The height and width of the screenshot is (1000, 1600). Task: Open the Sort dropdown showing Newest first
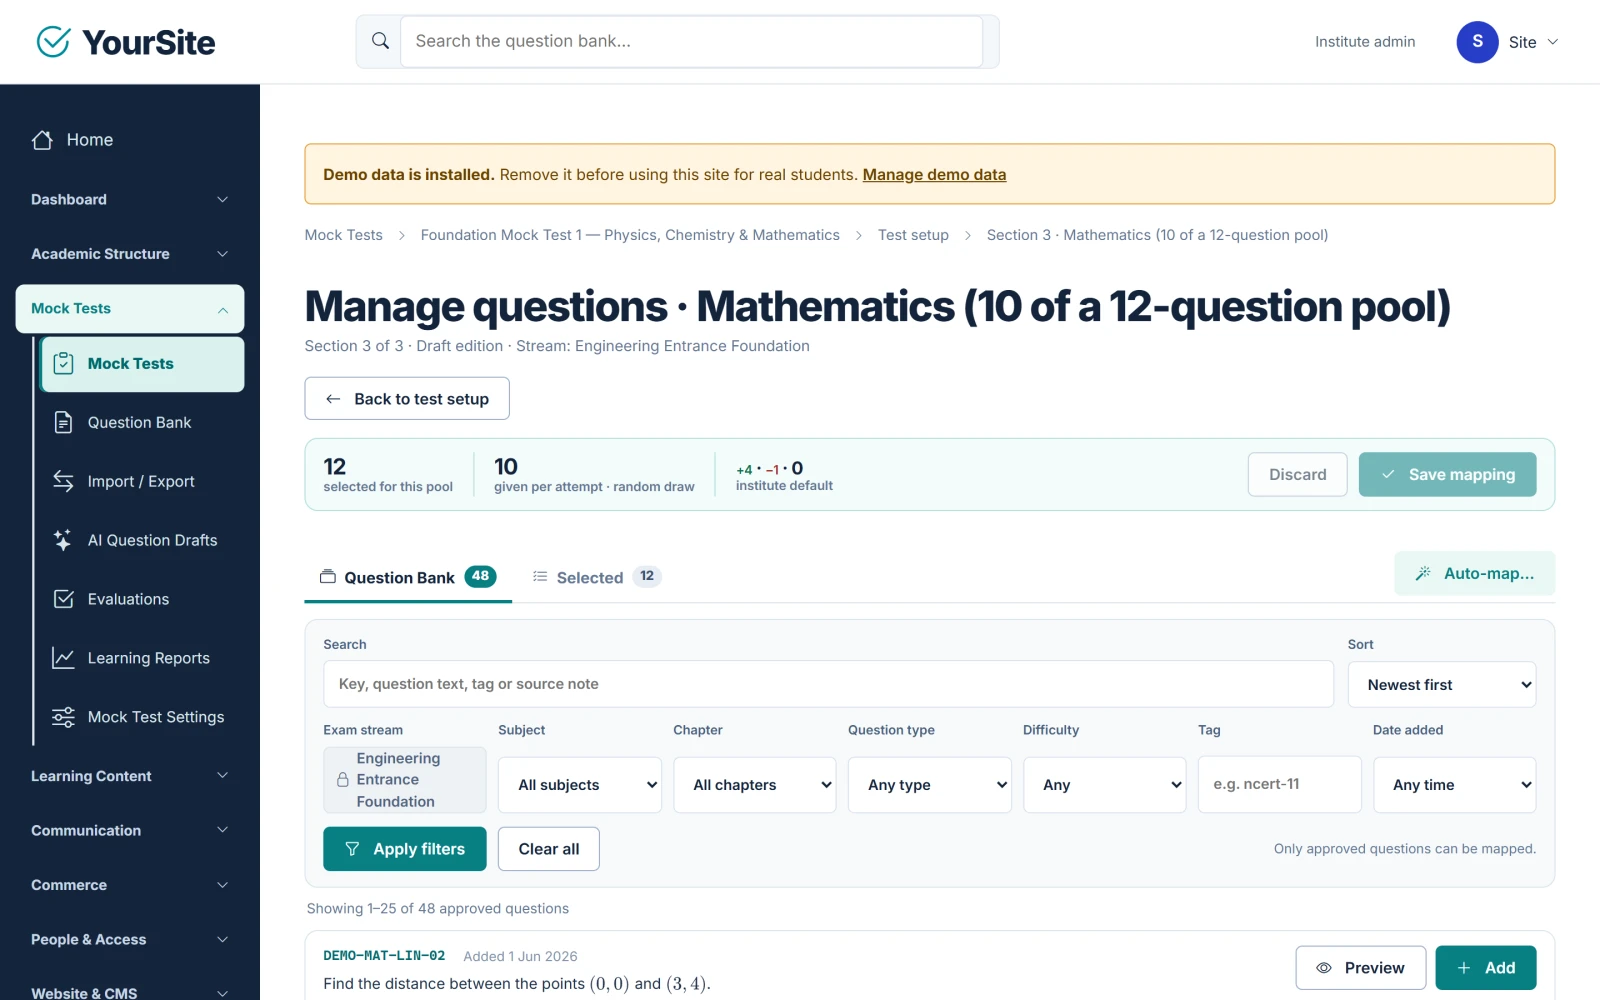(x=1442, y=685)
